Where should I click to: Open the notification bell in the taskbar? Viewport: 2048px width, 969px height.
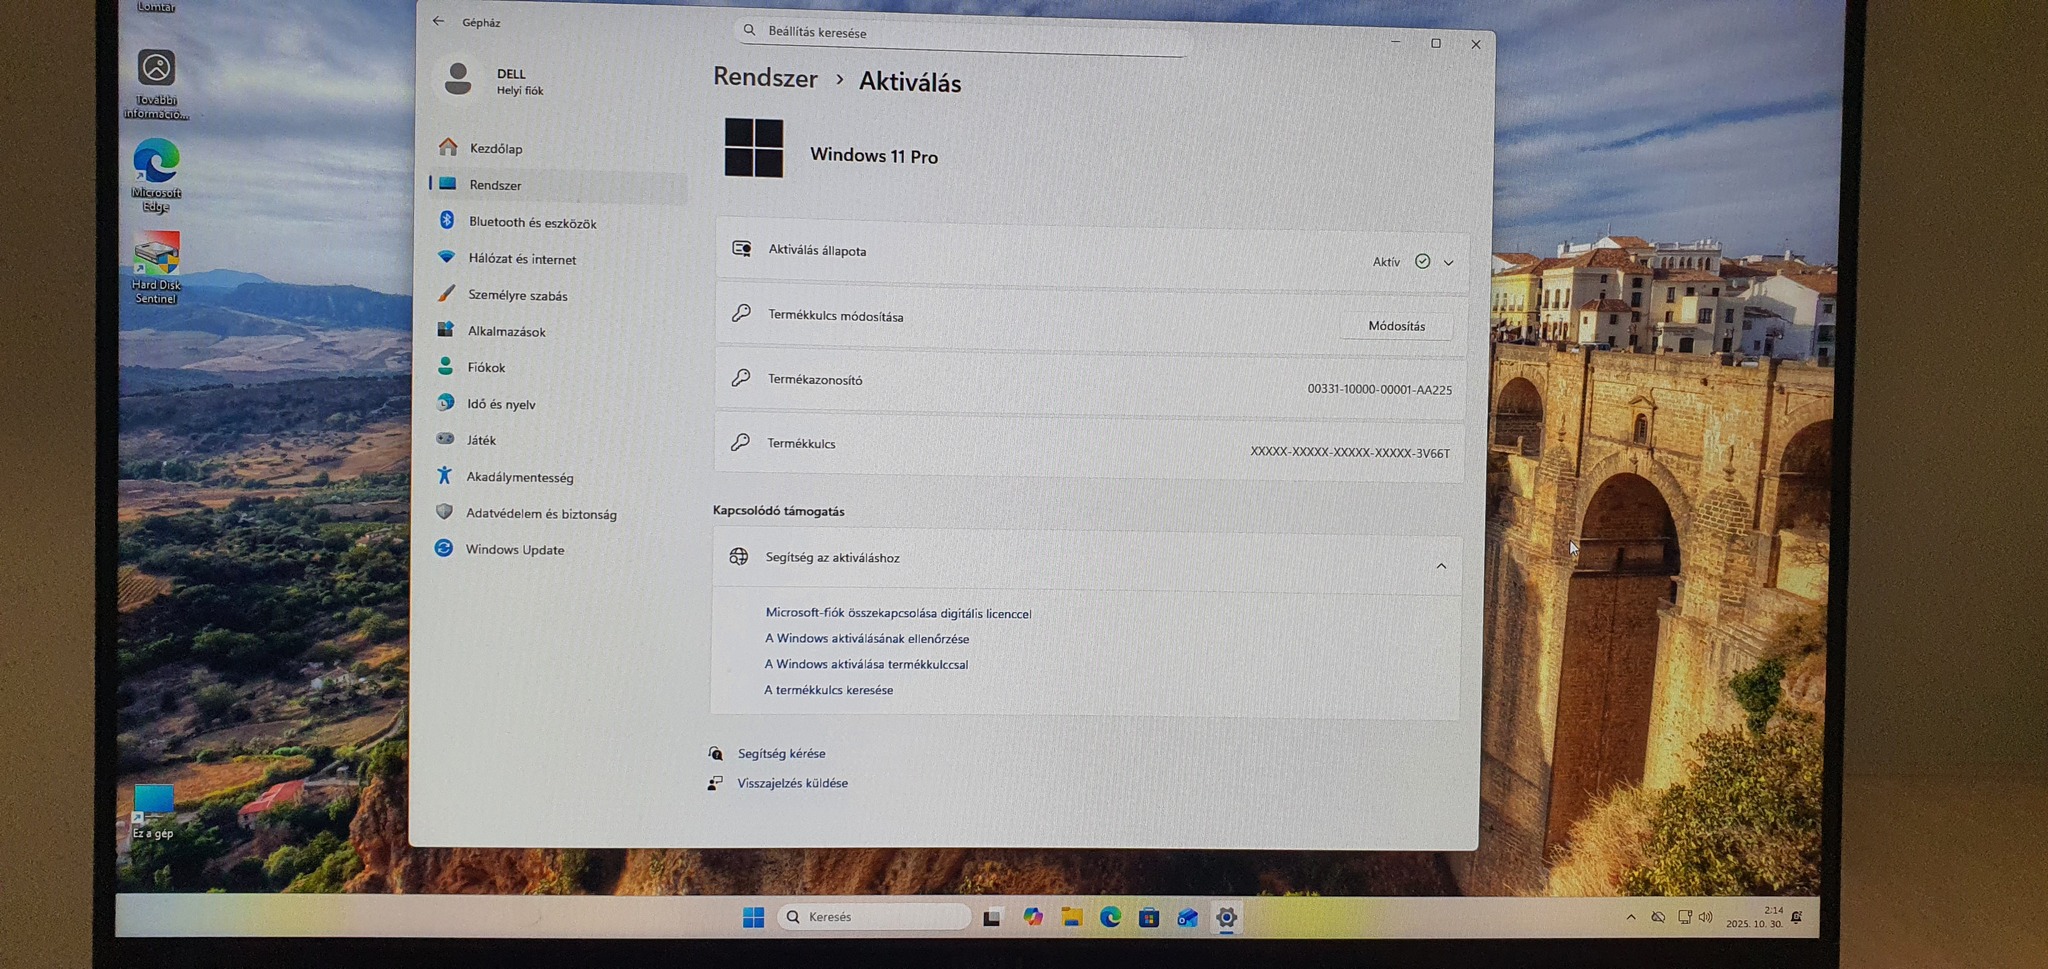pyautogui.click(x=1797, y=917)
